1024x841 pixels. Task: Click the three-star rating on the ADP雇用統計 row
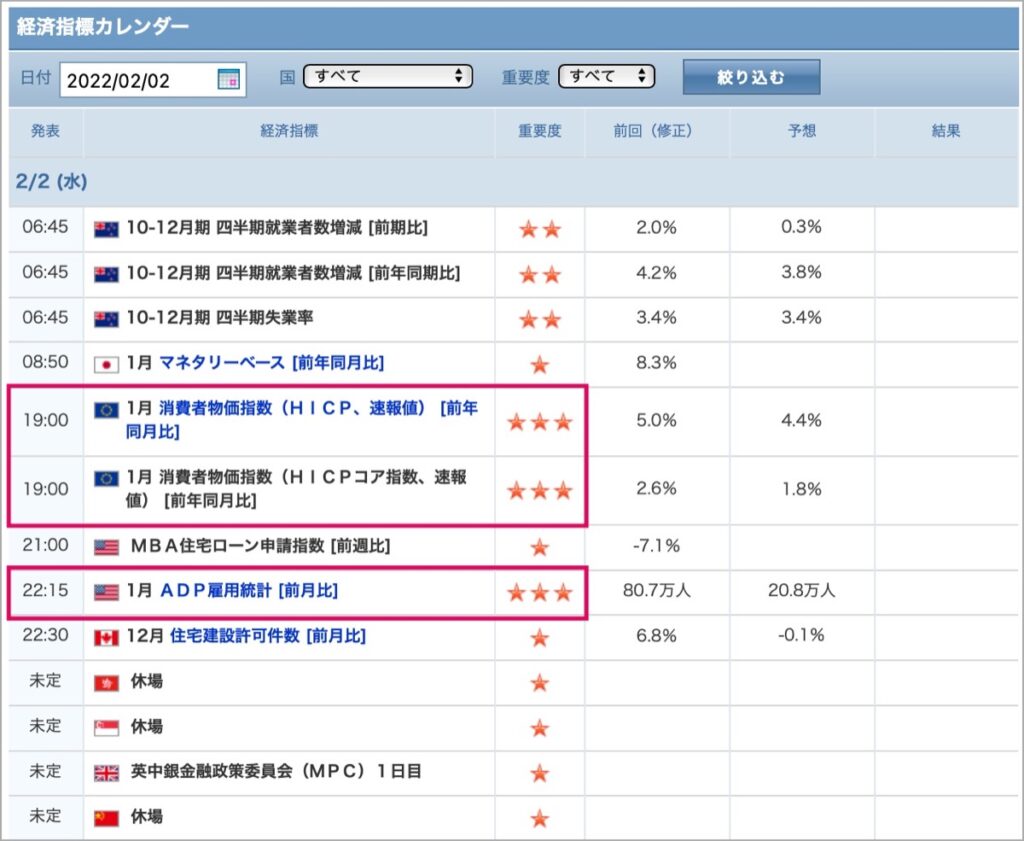pos(539,592)
